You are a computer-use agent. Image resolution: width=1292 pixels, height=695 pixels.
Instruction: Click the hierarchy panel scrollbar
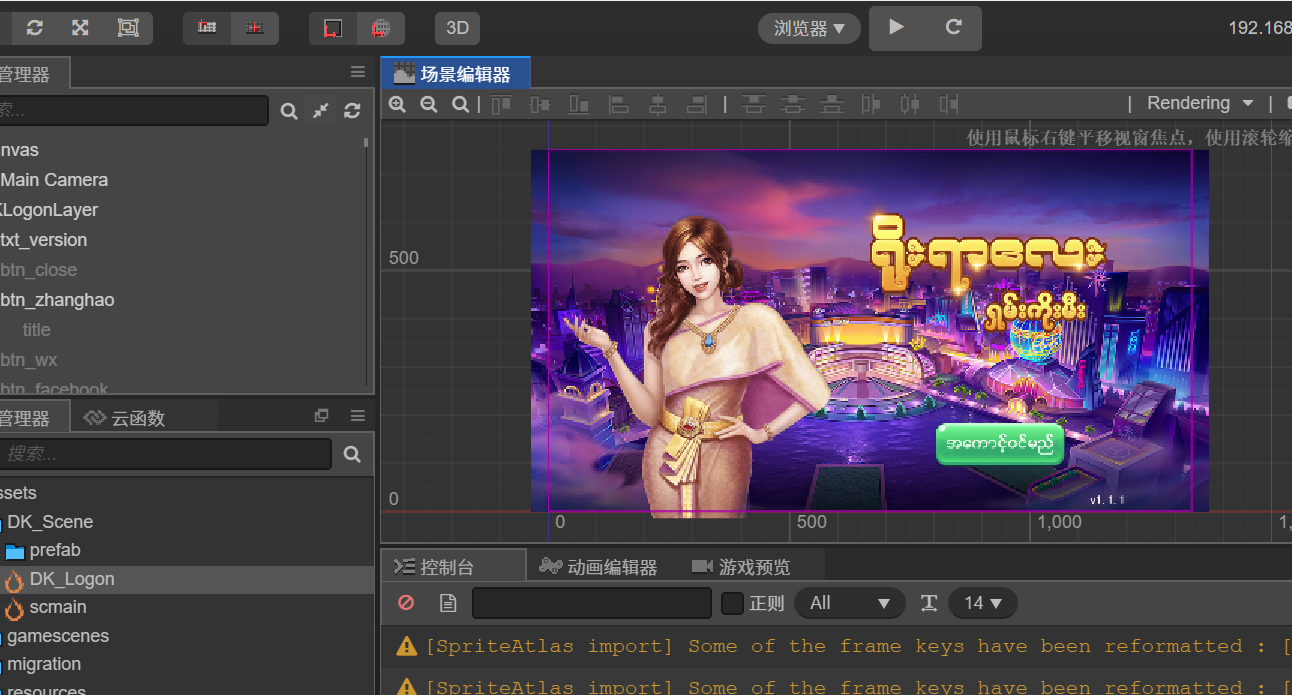click(x=366, y=142)
